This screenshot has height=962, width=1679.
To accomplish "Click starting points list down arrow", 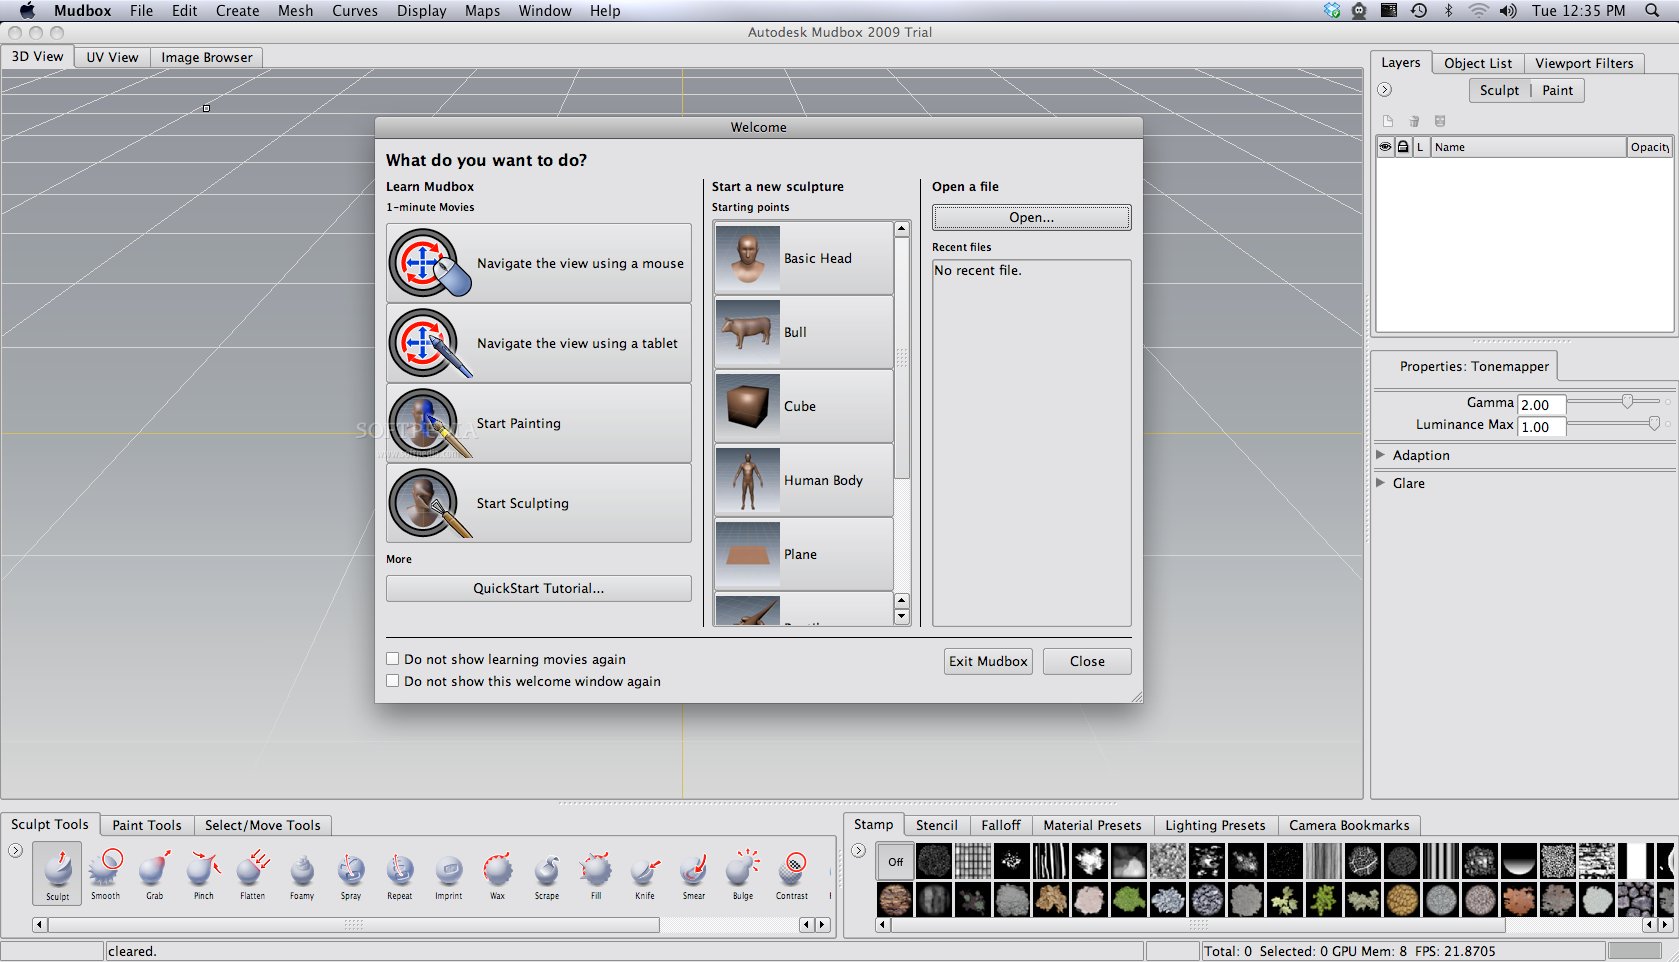I will click(x=902, y=616).
